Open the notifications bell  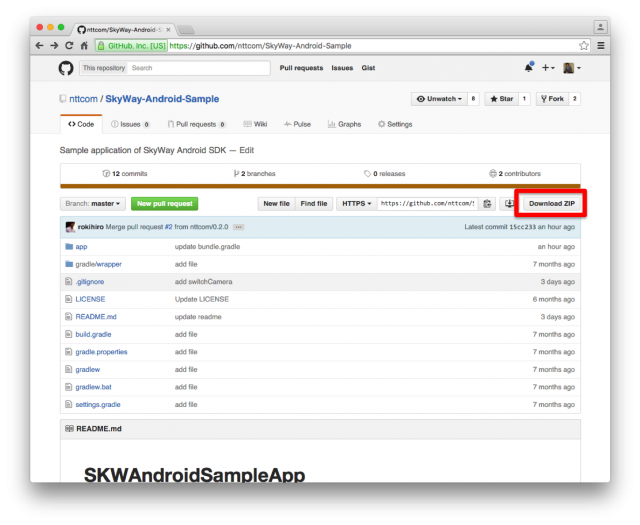528,68
